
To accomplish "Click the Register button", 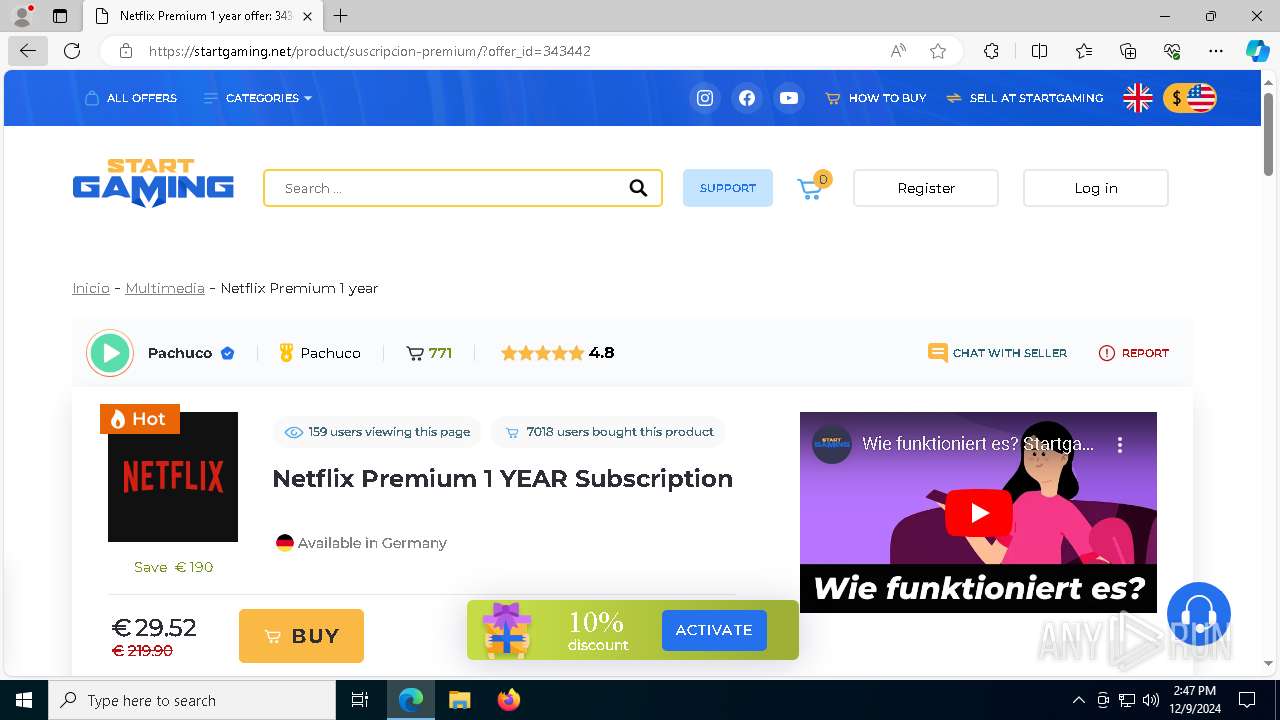I will [x=926, y=188].
